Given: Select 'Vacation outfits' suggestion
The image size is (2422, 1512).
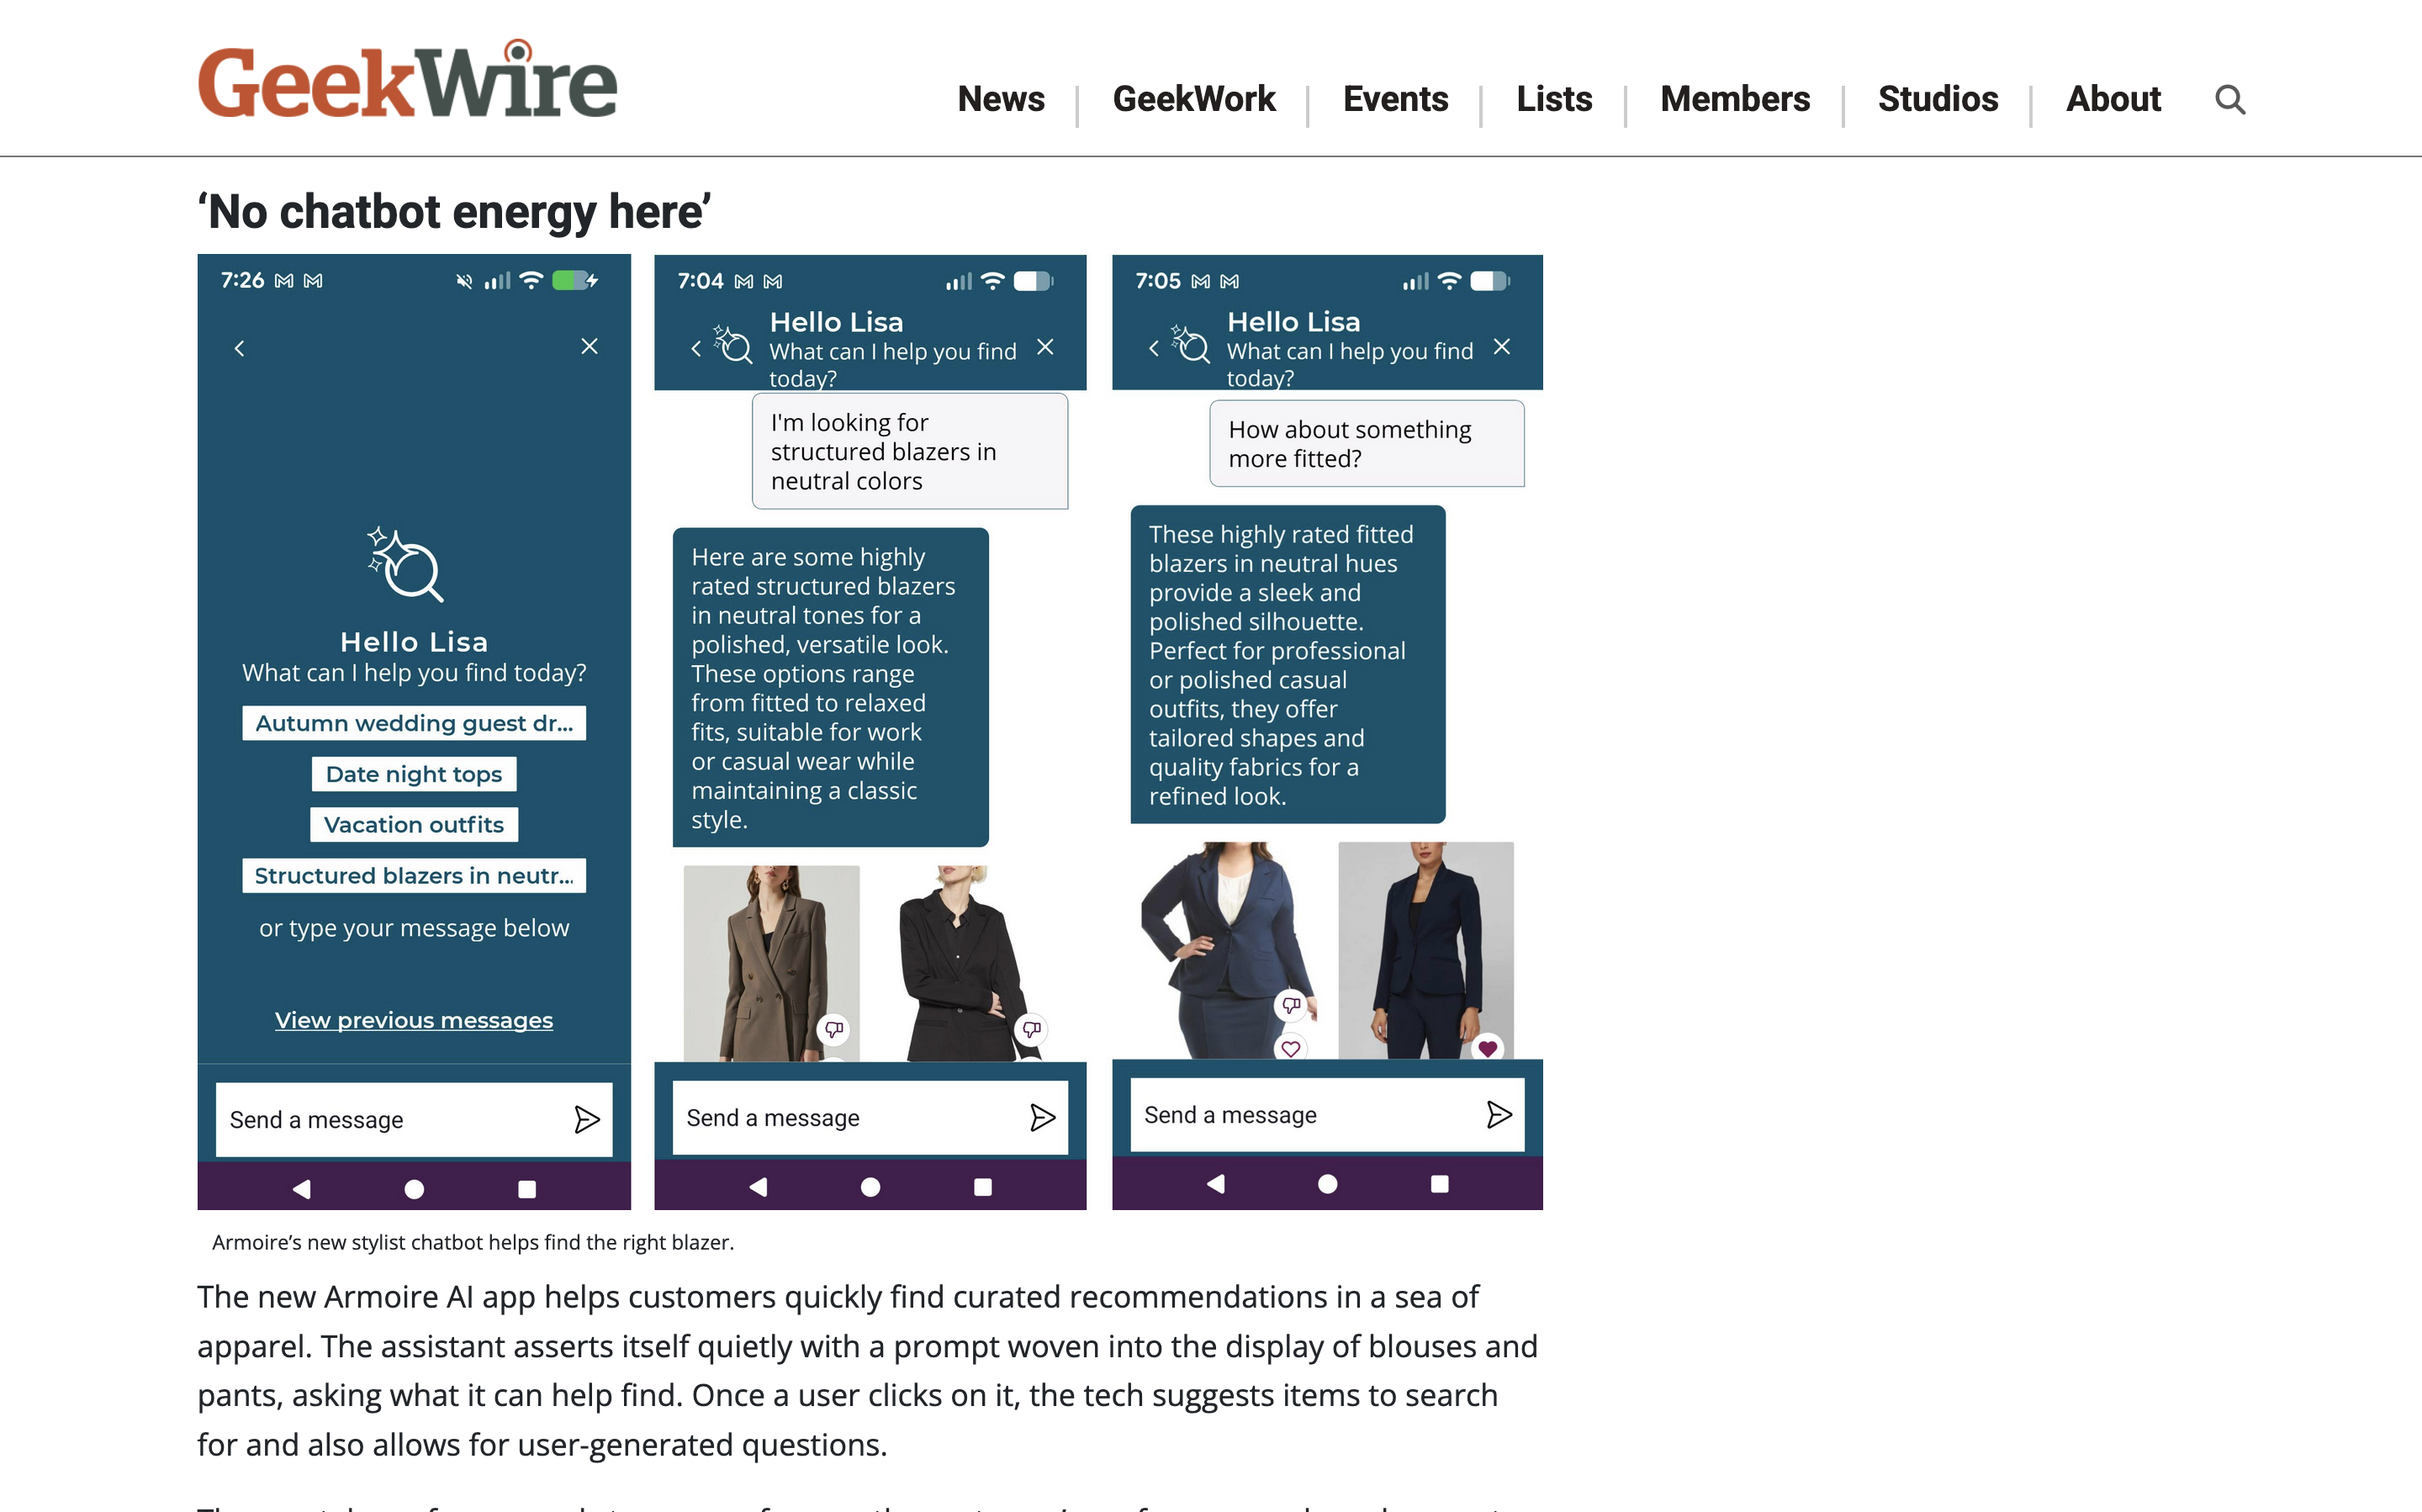Looking at the screenshot, I should [x=414, y=824].
